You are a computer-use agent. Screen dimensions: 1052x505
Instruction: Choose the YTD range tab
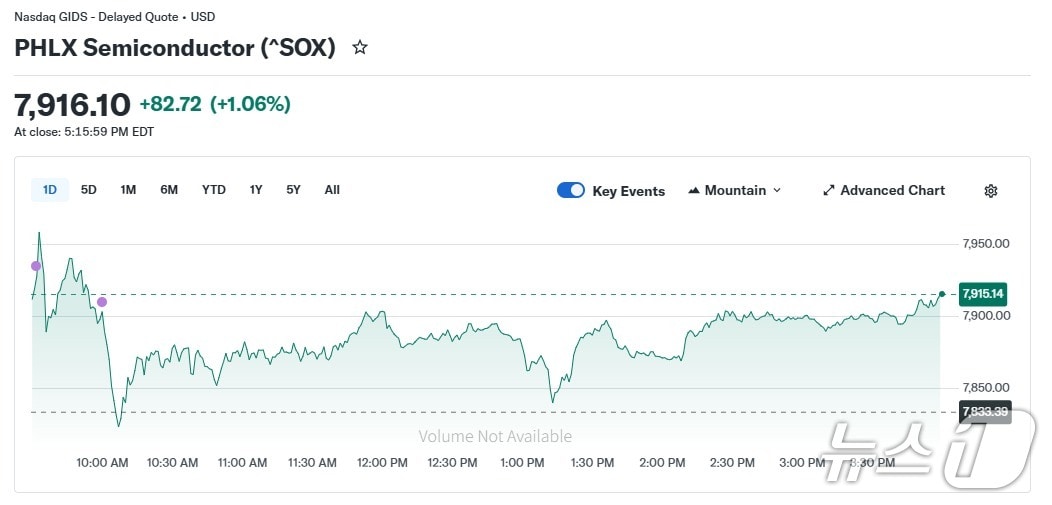tap(213, 190)
